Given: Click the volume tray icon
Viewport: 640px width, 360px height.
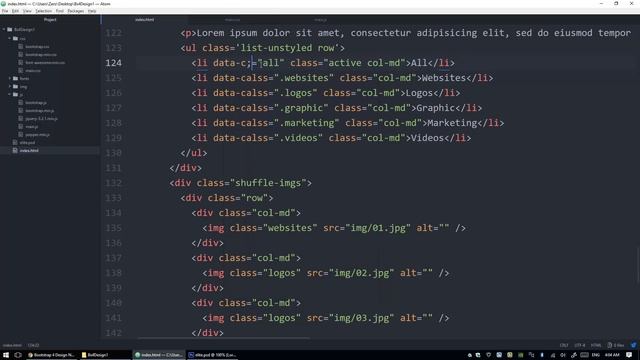Looking at the screenshot, I should pos(563,355).
